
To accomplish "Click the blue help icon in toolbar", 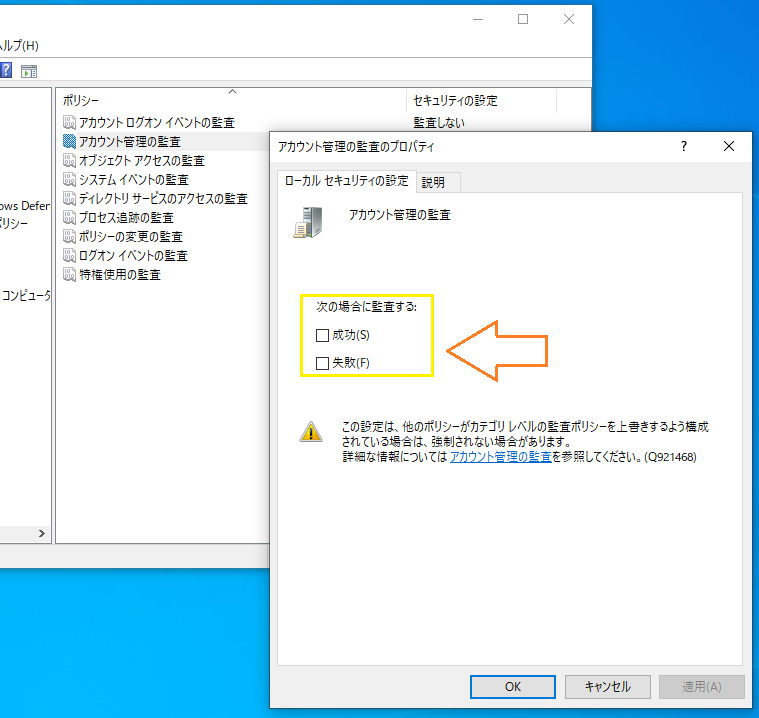I will click(x=6, y=71).
